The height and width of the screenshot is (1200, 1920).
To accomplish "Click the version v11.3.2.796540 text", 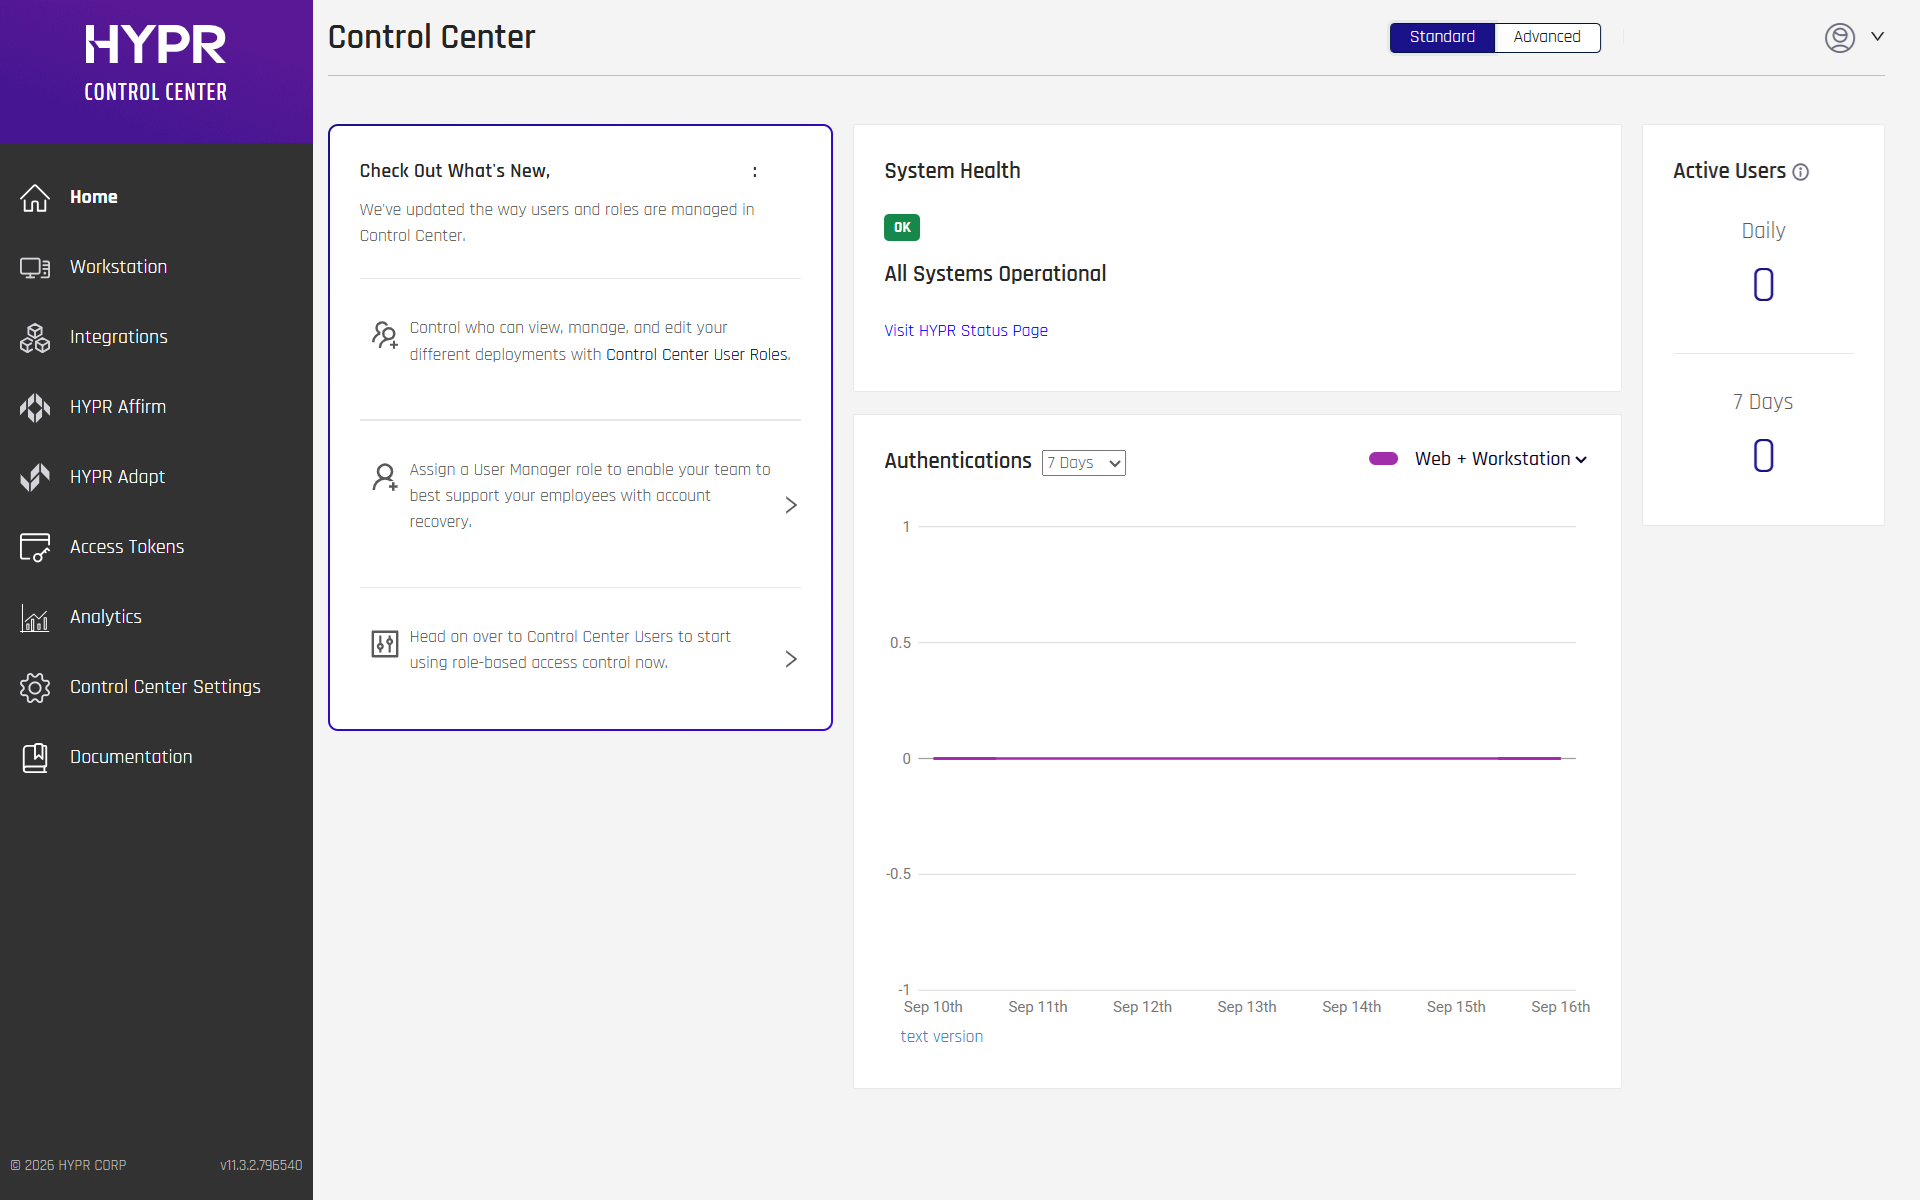I will click(x=261, y=1166).
